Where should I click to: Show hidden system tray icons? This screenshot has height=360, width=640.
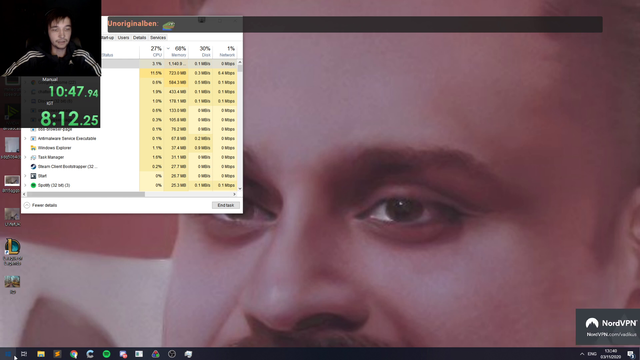pos(582,354)
